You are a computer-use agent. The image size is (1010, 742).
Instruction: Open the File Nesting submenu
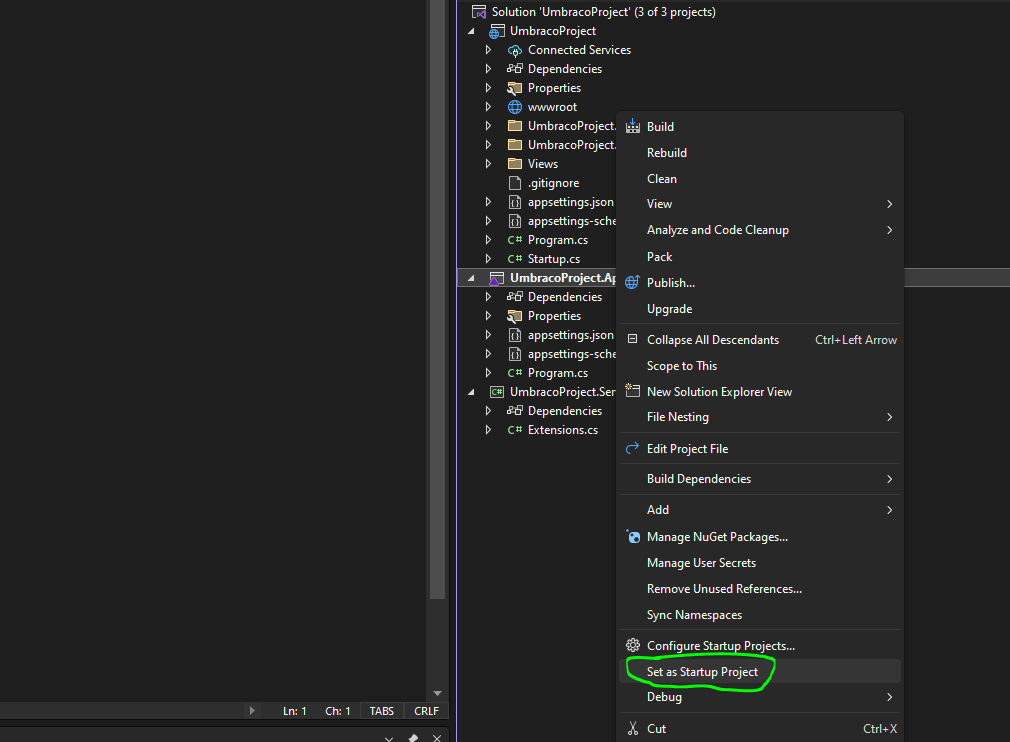point(759,417)
